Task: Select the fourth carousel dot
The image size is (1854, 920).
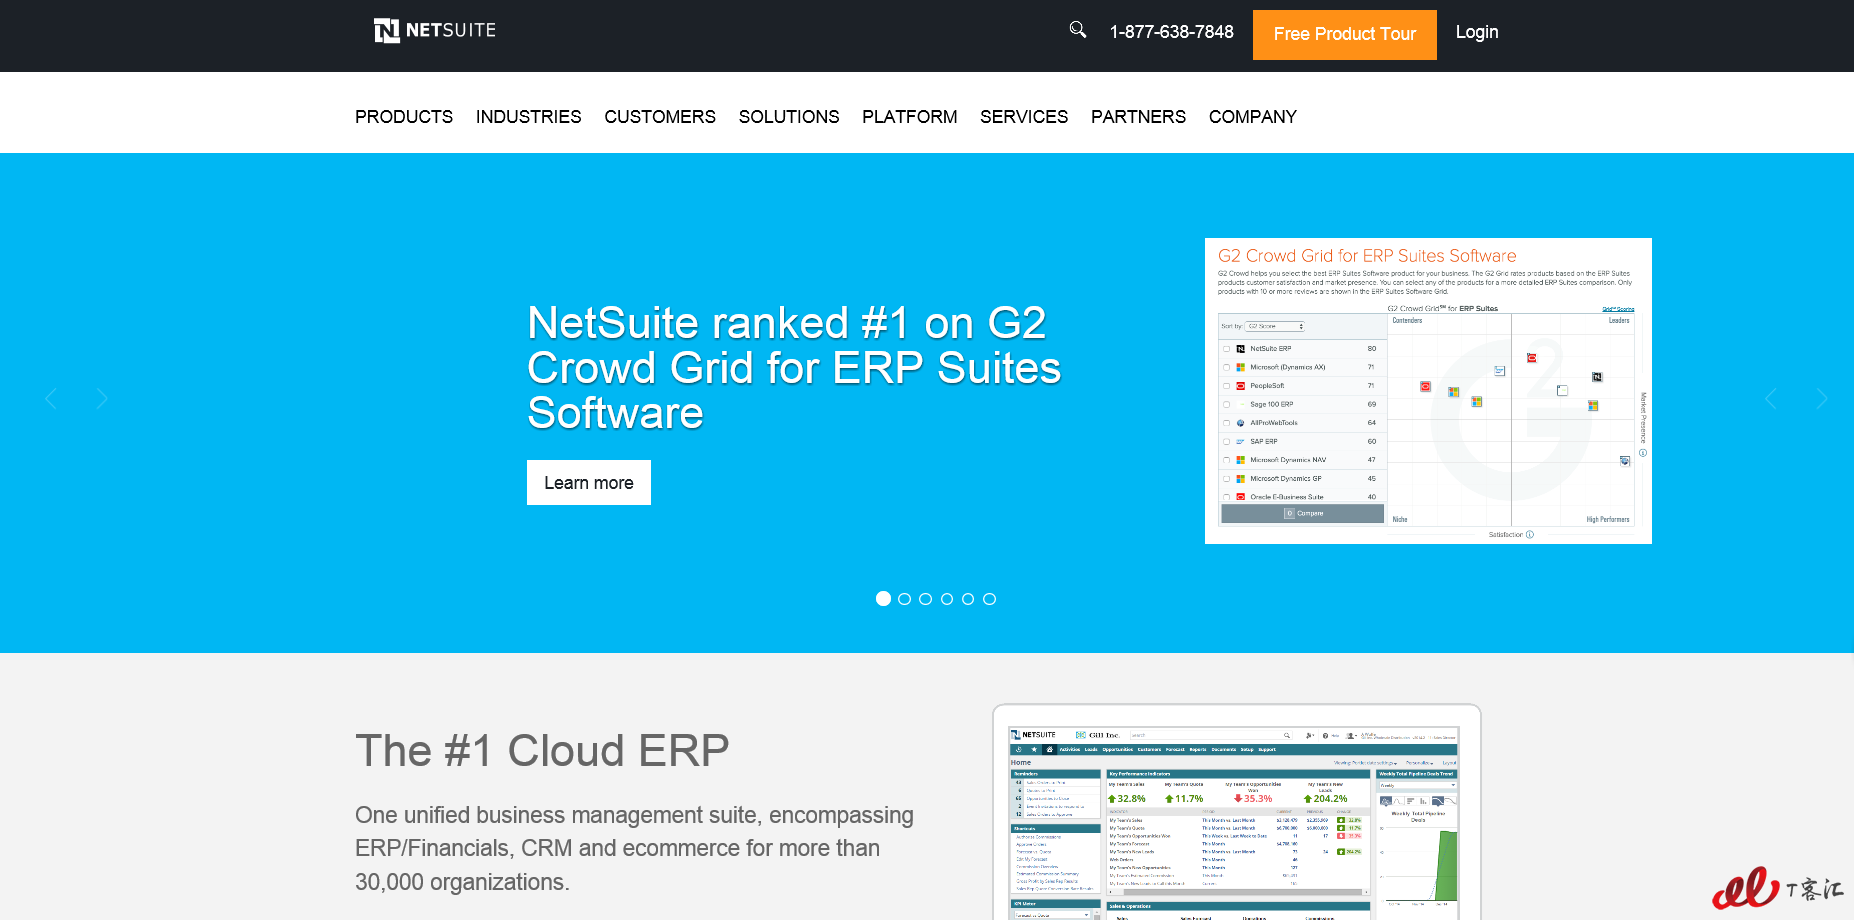Action: click(947, 599)
